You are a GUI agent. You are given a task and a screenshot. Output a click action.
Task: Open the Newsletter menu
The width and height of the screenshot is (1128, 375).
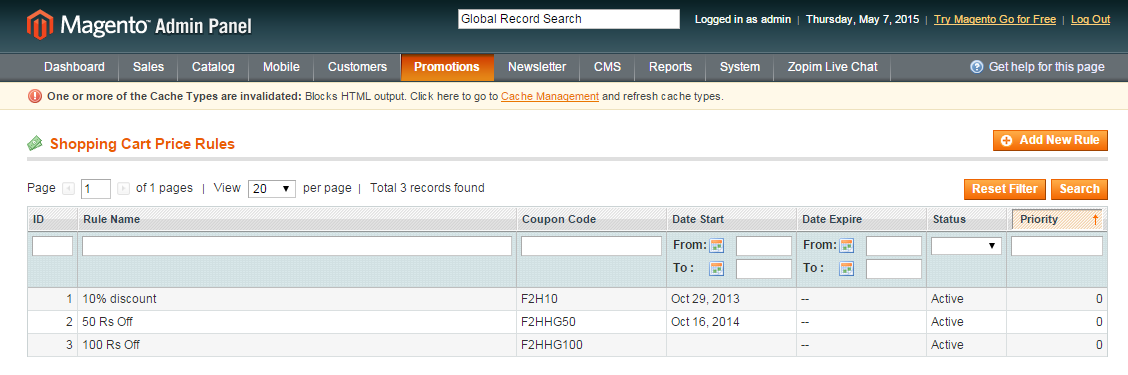click(x=537, y=67)
